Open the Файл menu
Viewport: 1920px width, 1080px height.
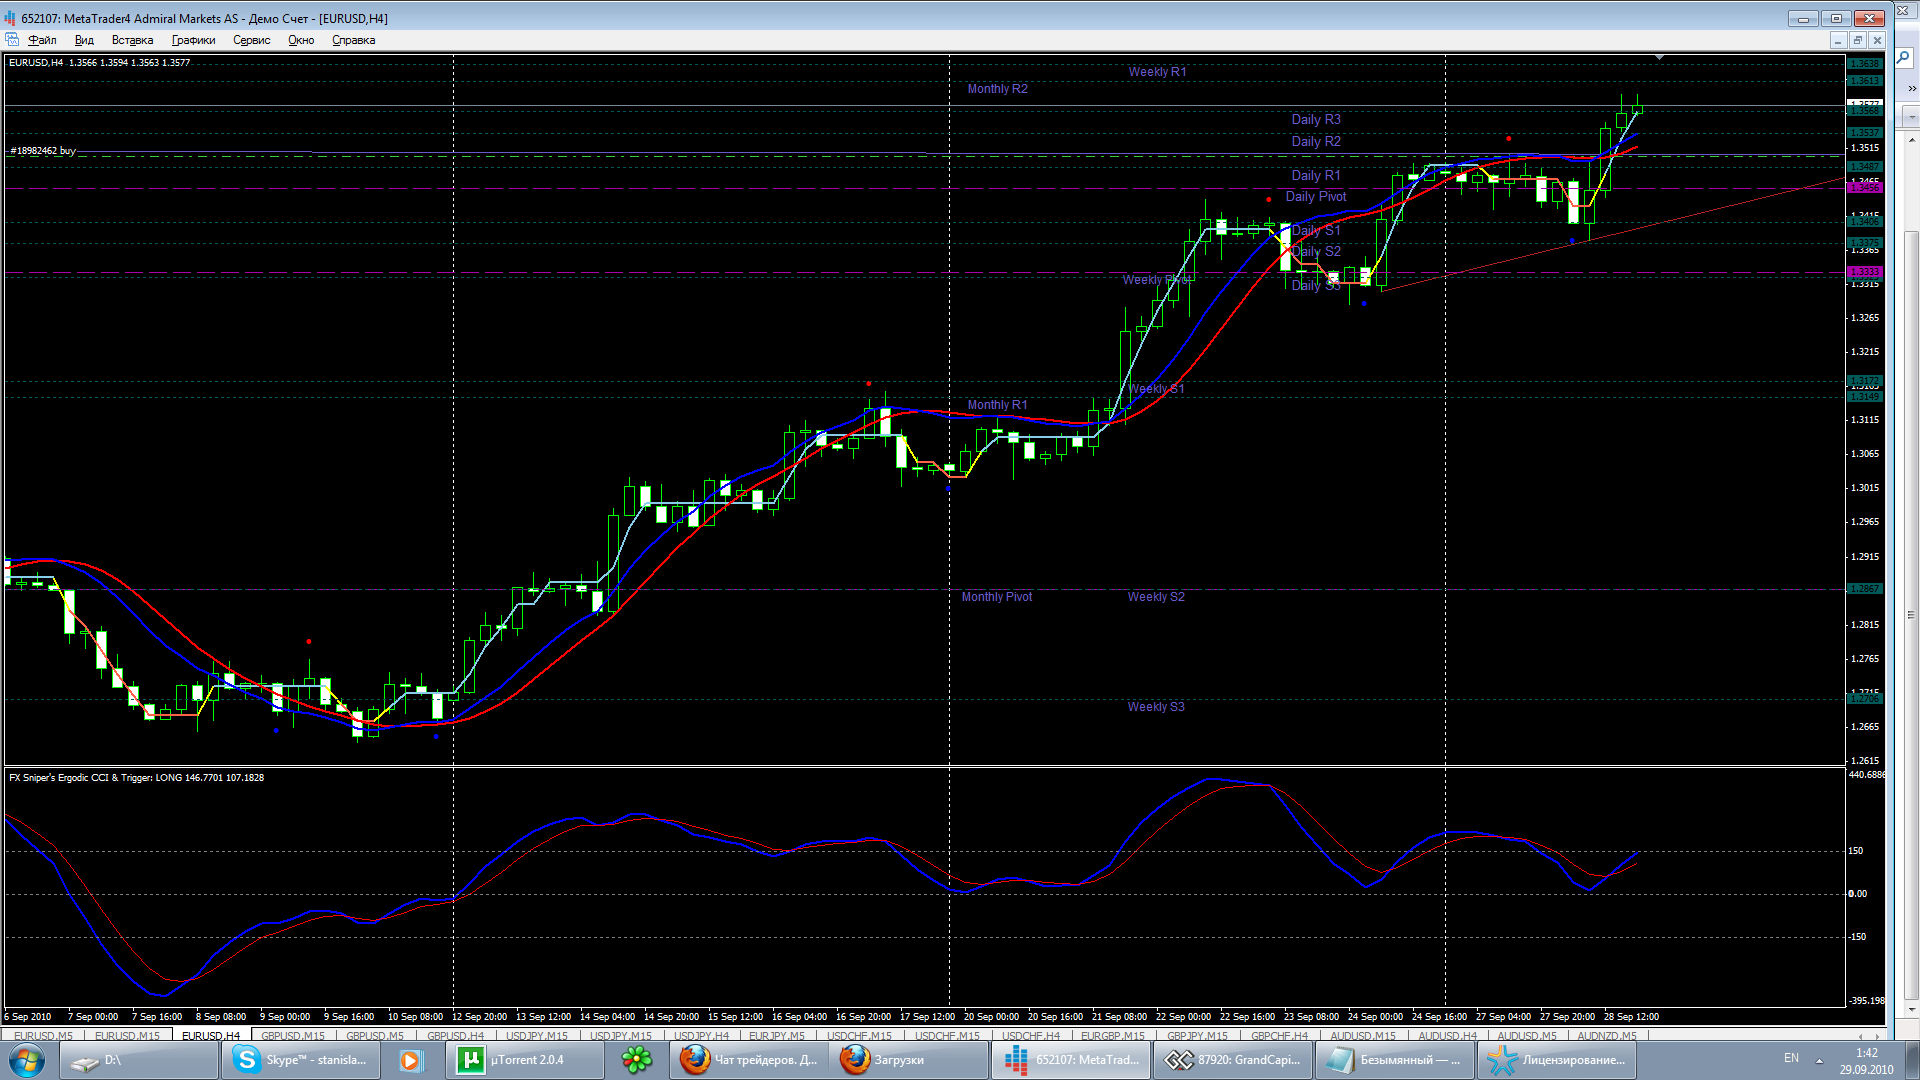[x=42, y=40]
